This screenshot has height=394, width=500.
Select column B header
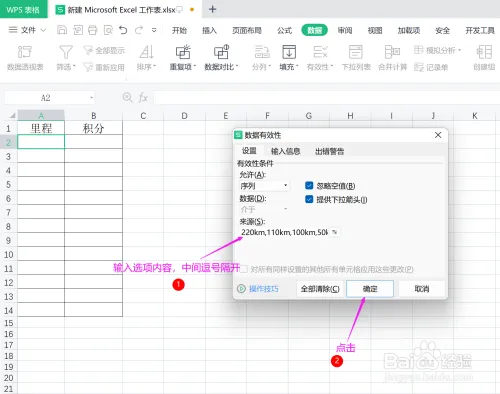(x=94, y=116)
